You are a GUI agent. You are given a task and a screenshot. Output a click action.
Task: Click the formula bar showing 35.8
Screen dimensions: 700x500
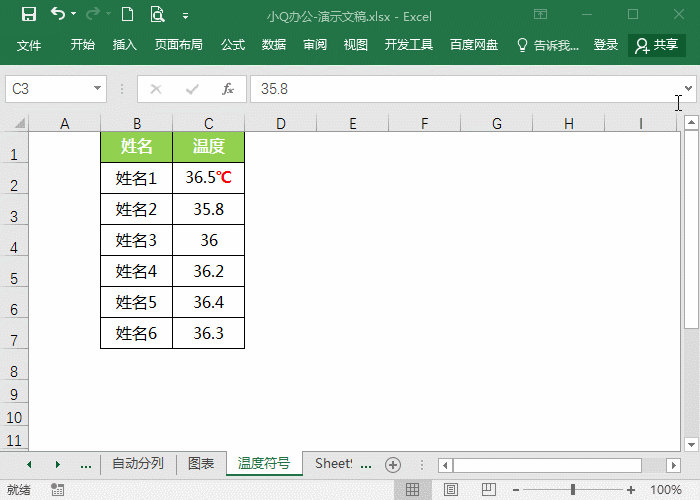tap(464, 89)
